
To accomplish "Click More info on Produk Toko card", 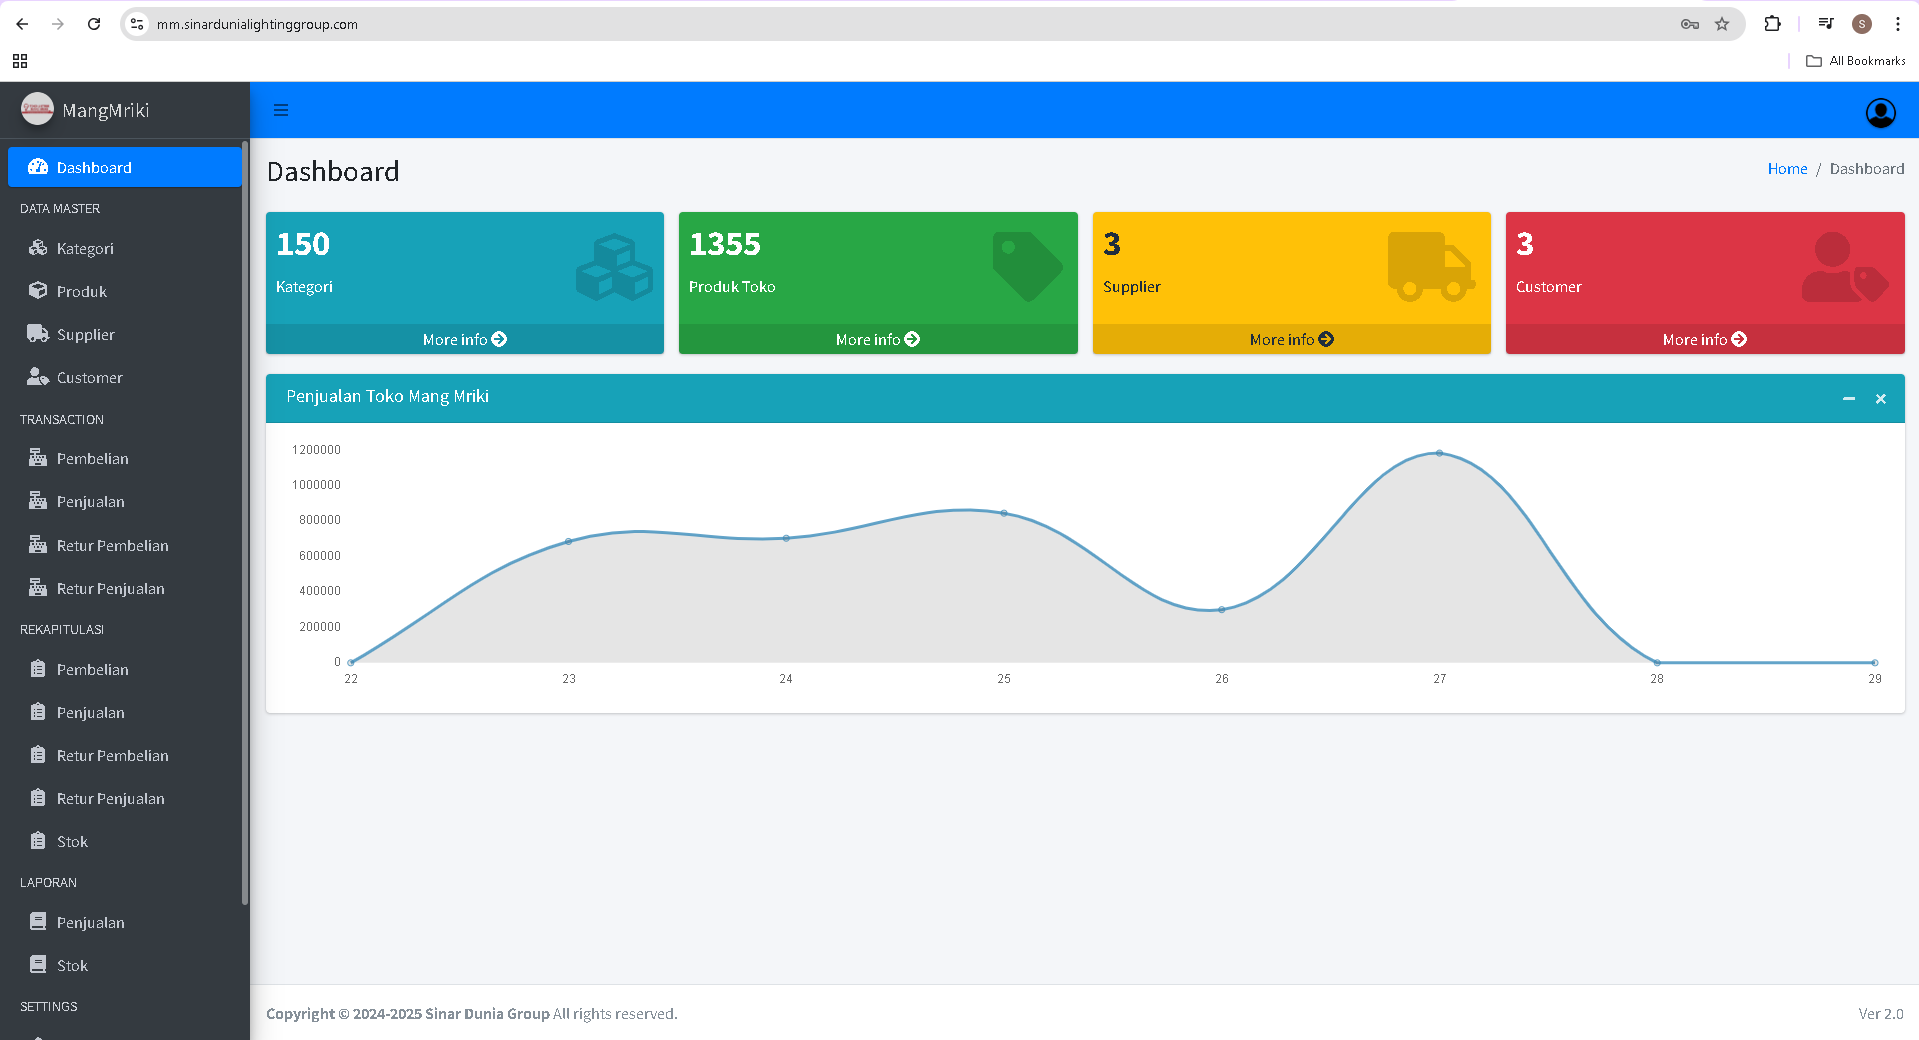I will [878, 340].
